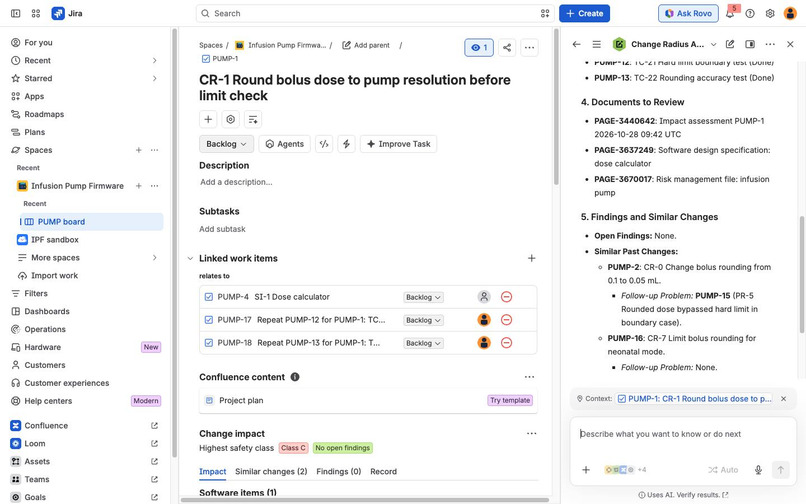
Task: Remove the PUMP-1 context chip
Action: pyautogui.click(x=783, y=399)
